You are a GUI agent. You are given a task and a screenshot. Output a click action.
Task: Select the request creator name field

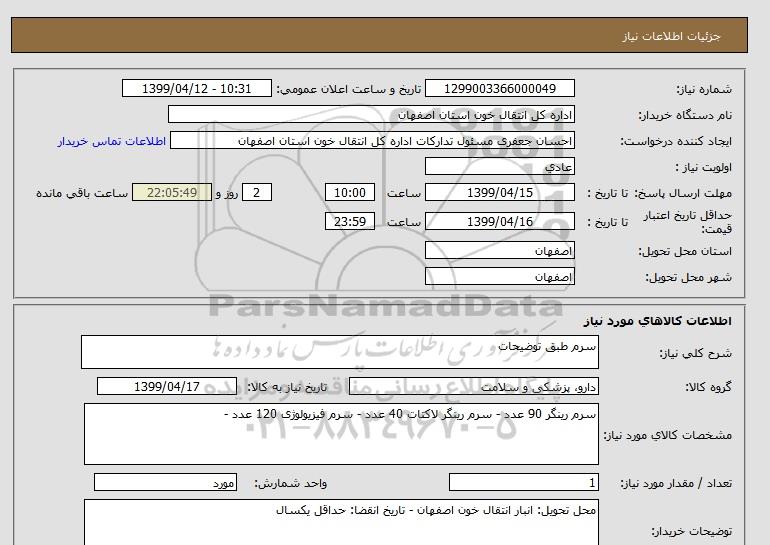(x=372, y=140)
